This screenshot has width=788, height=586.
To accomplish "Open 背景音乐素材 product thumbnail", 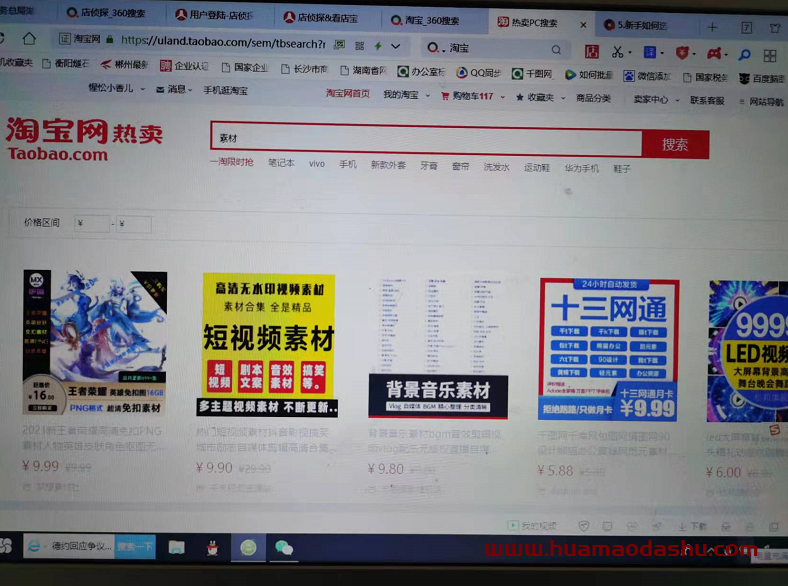I will pos(438,347).
